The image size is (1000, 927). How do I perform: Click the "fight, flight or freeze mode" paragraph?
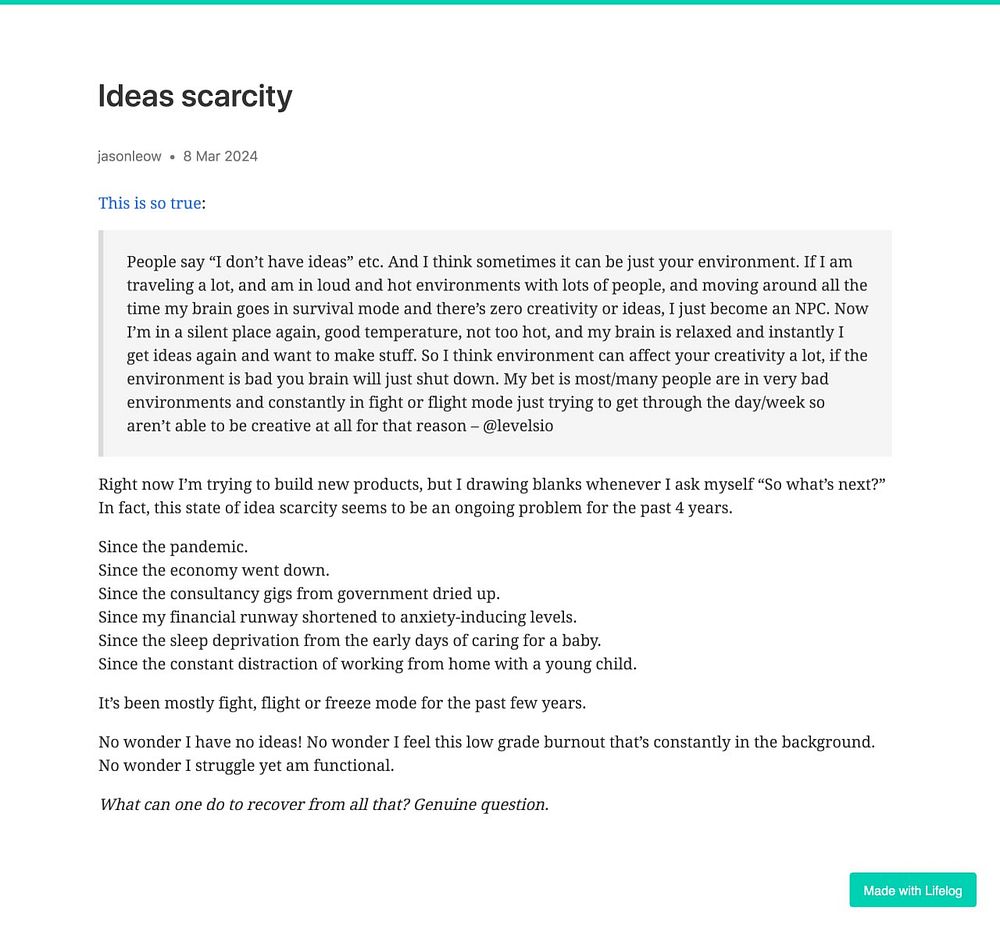[x=342, y=703]
